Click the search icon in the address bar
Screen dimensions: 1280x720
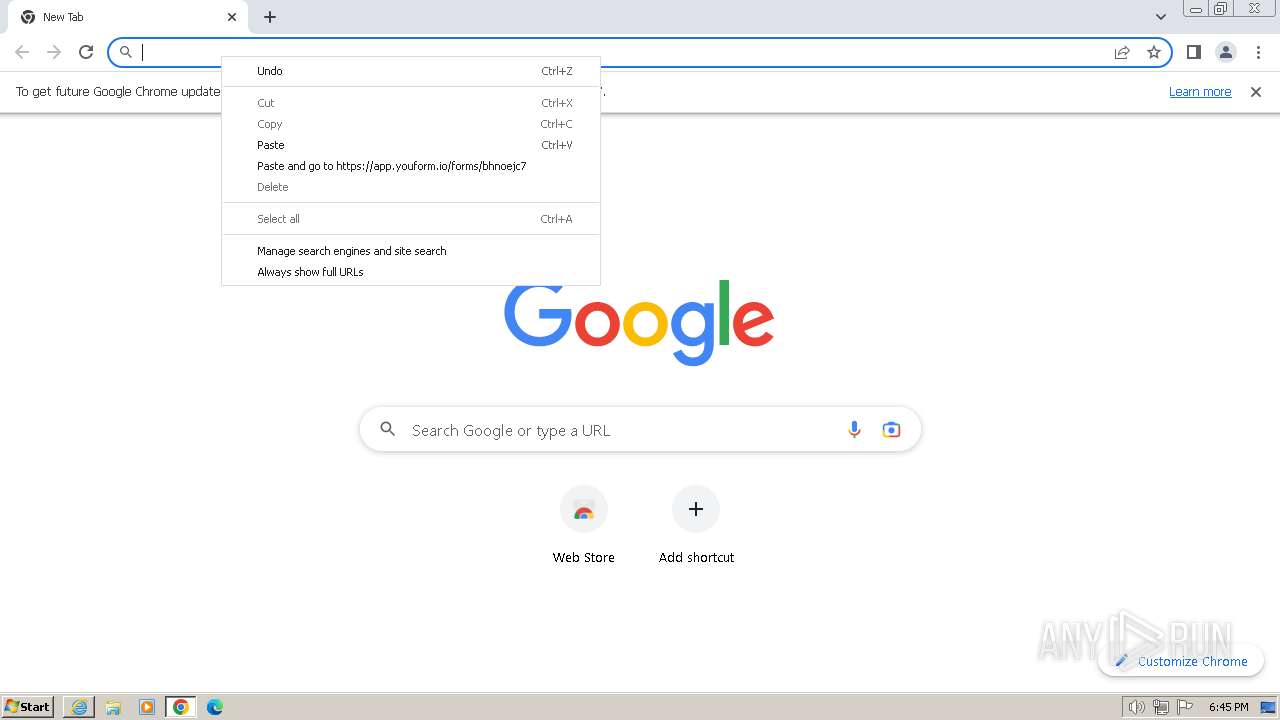tap(126, 52)
